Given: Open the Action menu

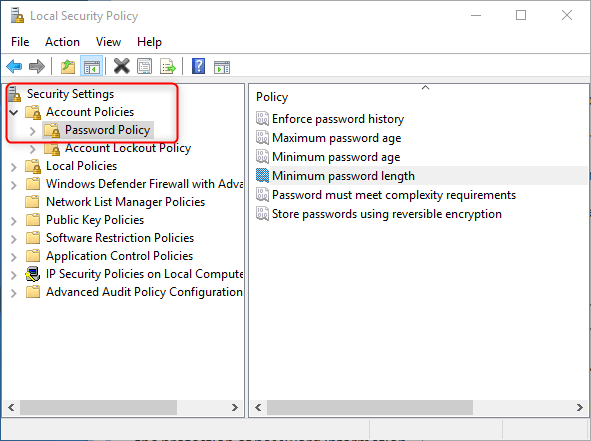Looking at the screenshot, I should click(x=62, y=42).
